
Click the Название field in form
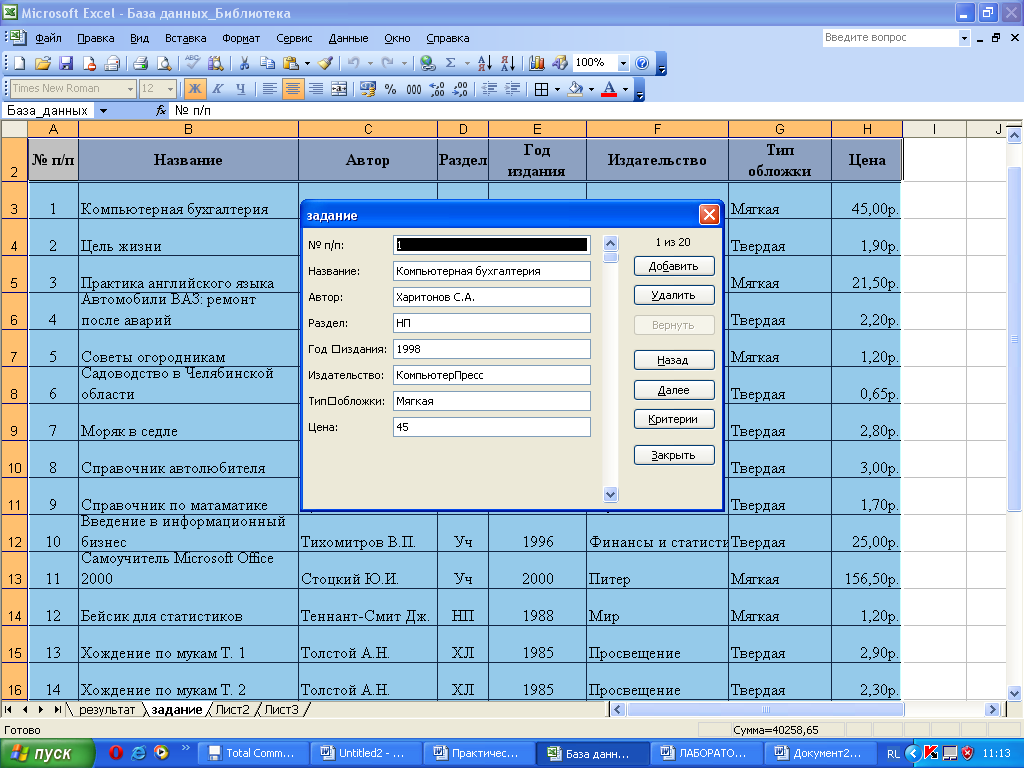(492, 271)
